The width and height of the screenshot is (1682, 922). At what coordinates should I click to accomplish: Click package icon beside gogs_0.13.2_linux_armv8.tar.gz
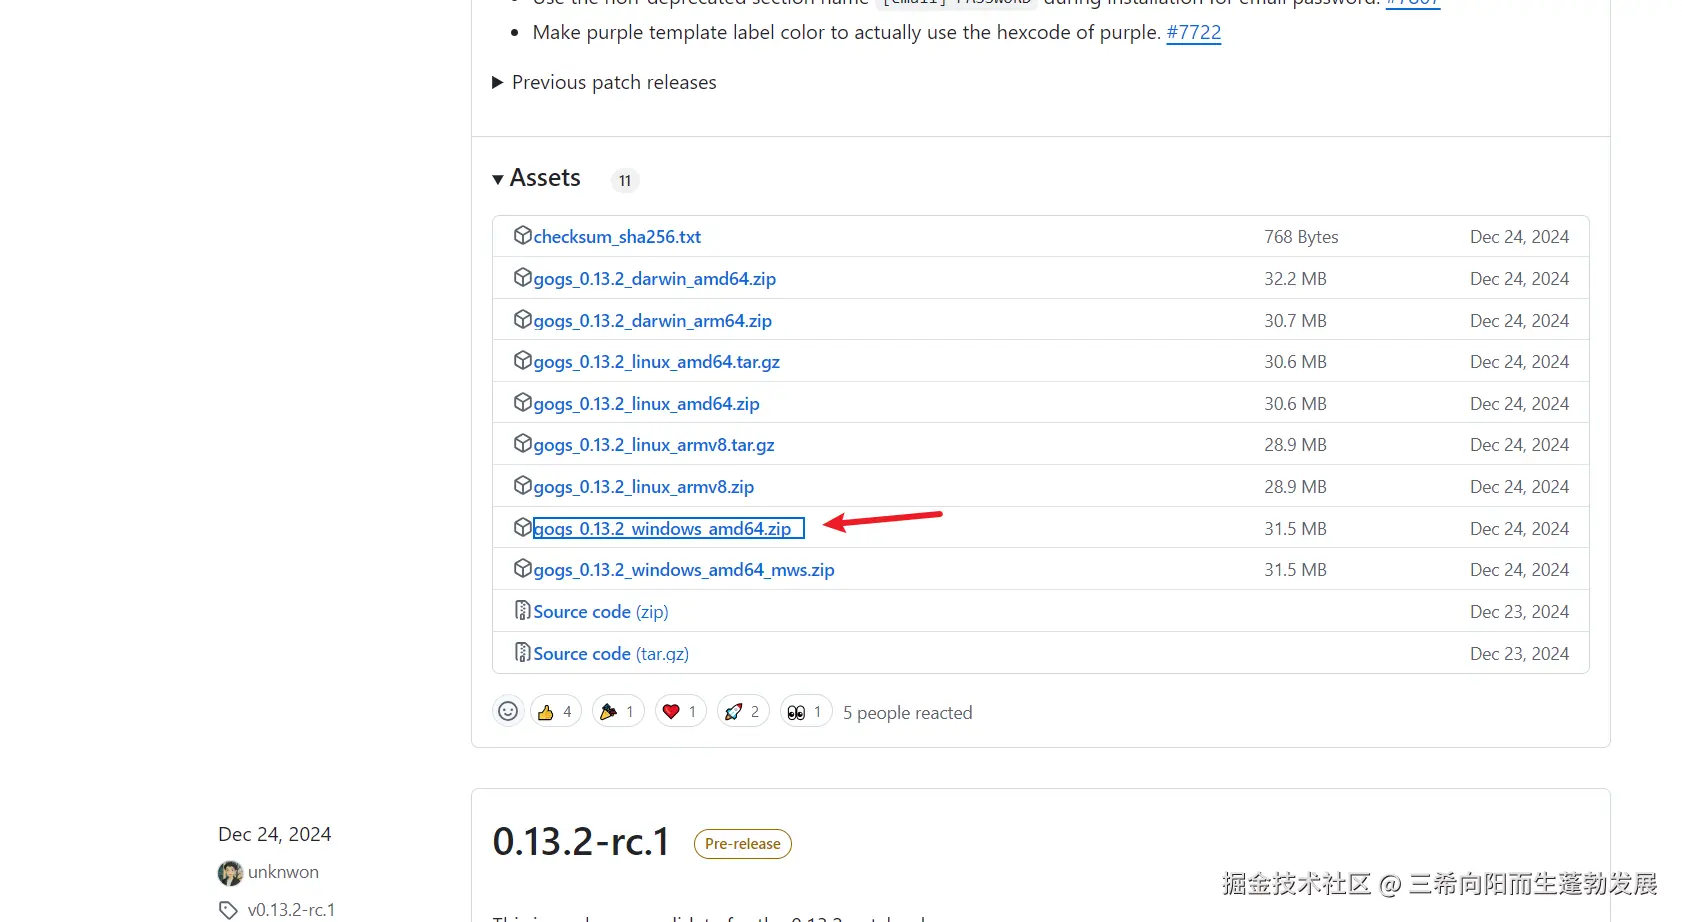tap(522, 443)
